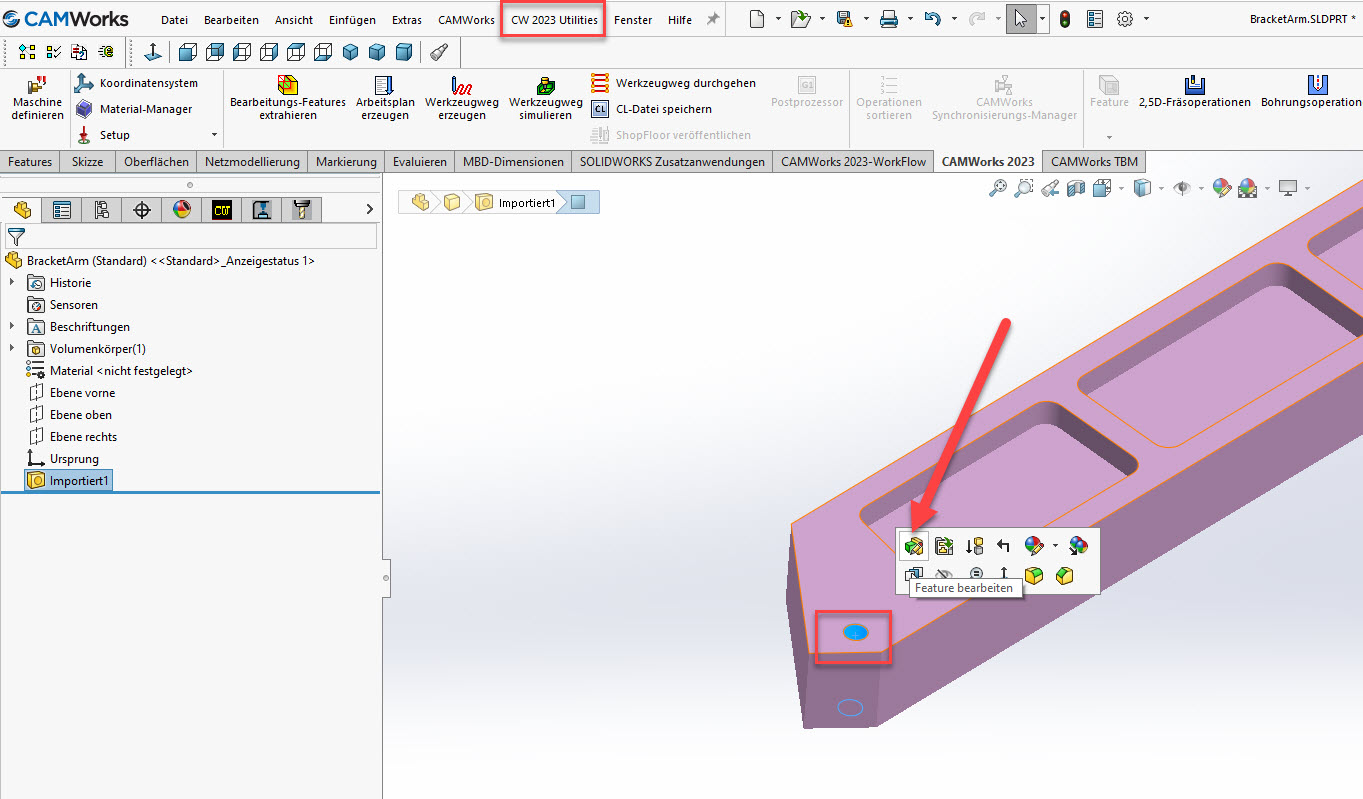Open the Bearbeiten menu
Screen dimensions: 1363x799
tap(231, 20)
